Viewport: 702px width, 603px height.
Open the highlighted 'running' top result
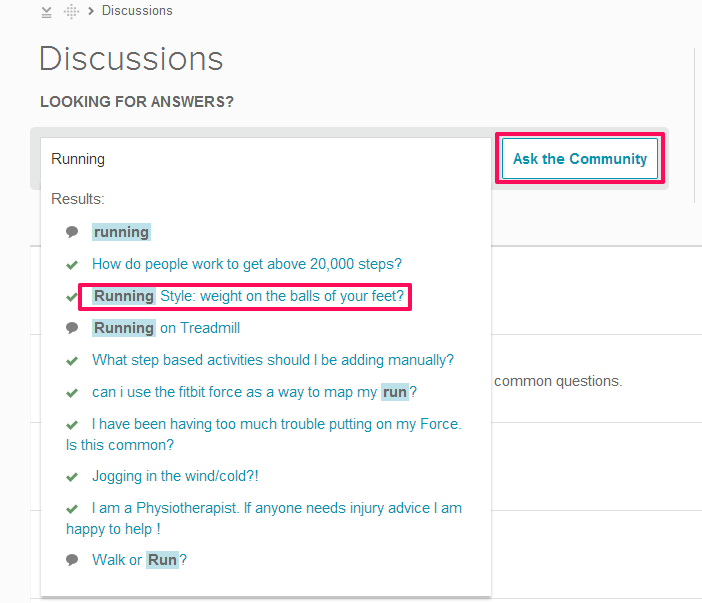click(121, 232)
